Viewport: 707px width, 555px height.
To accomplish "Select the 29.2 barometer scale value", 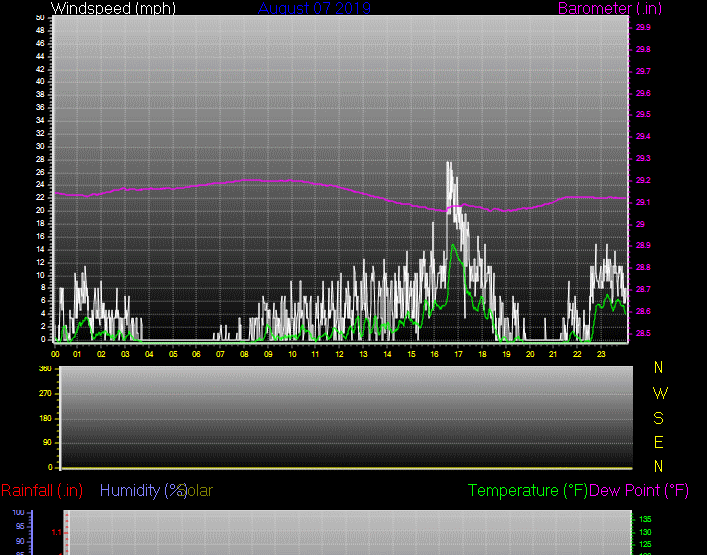I will (643, 180).
